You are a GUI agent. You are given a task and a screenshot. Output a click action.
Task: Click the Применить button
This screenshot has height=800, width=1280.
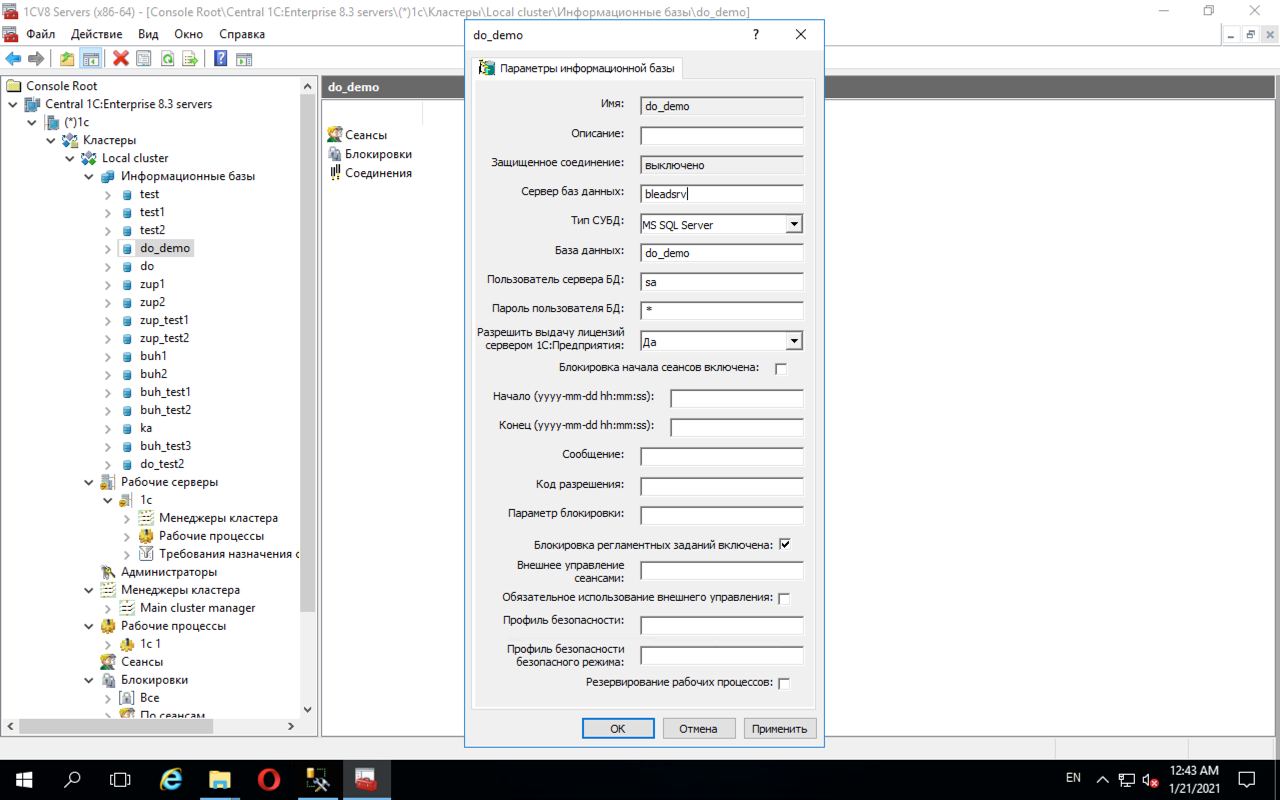[x=779, y=728]
